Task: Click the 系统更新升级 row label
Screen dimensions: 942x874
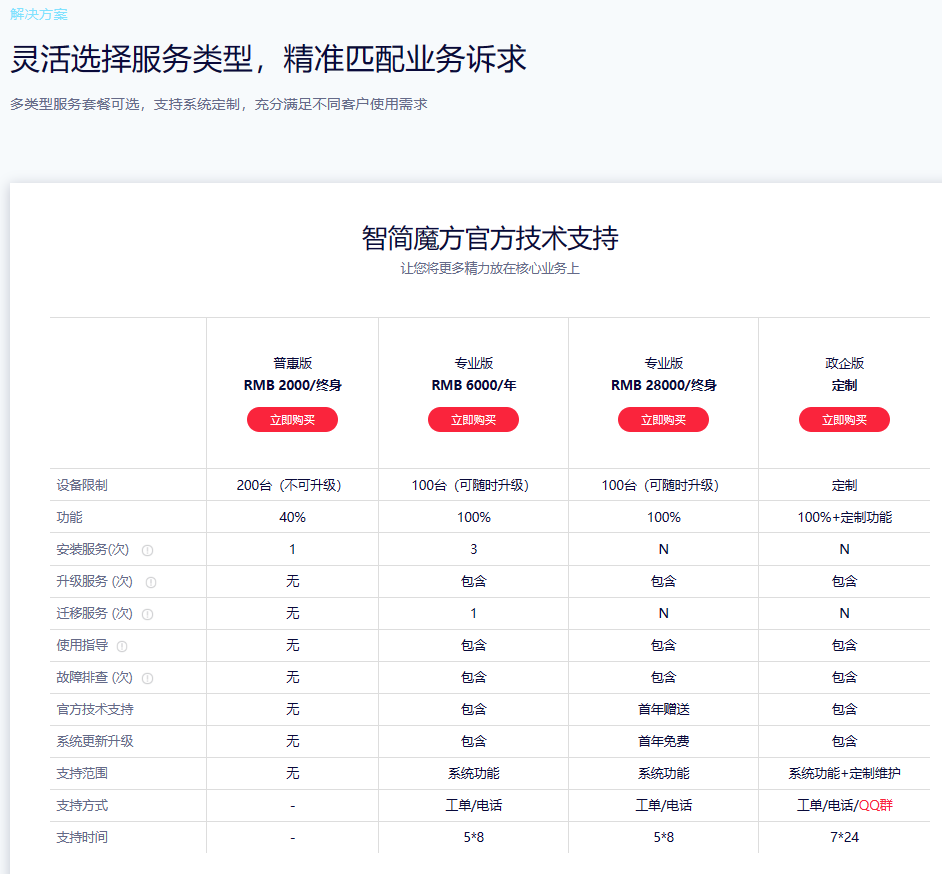Action: point(95,741)
